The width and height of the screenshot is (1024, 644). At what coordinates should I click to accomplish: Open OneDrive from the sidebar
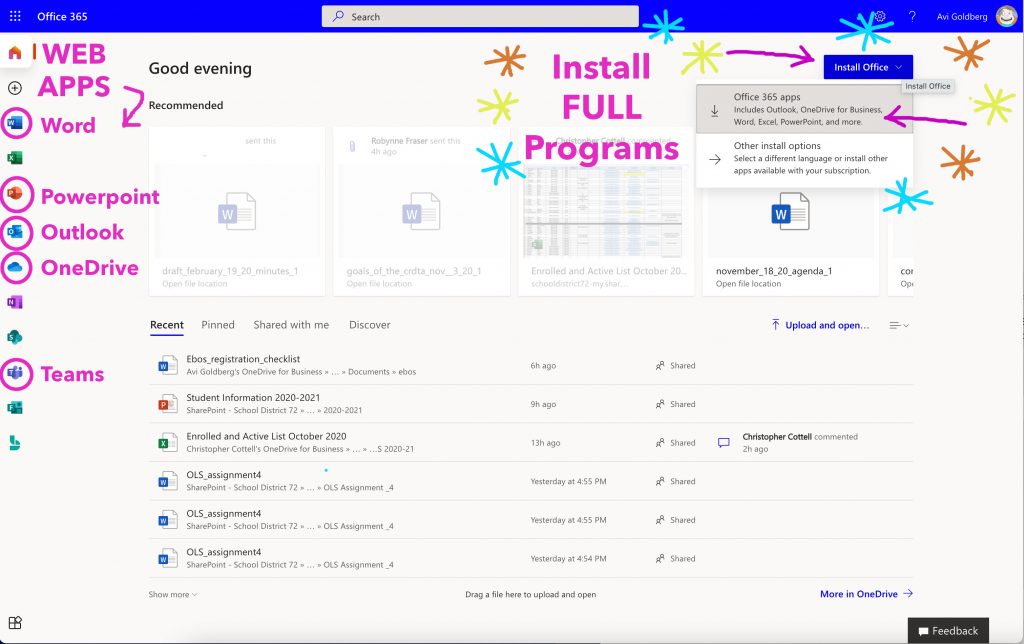(x=15, y=267)
